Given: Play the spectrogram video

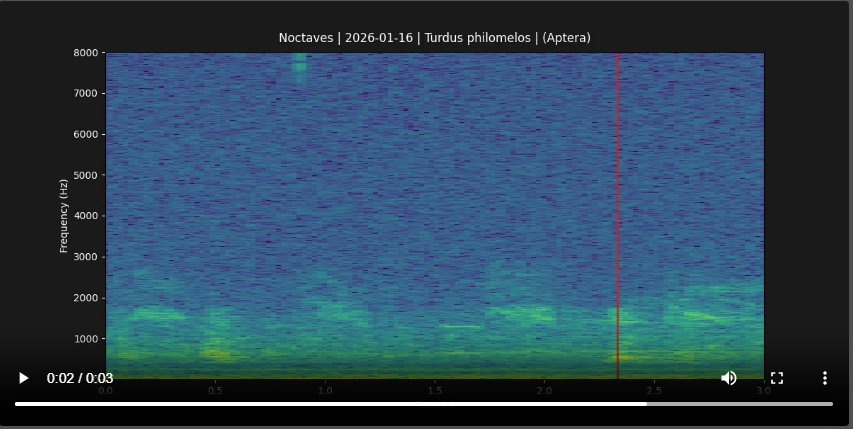Looking at the screenshot, I should 23,378.
